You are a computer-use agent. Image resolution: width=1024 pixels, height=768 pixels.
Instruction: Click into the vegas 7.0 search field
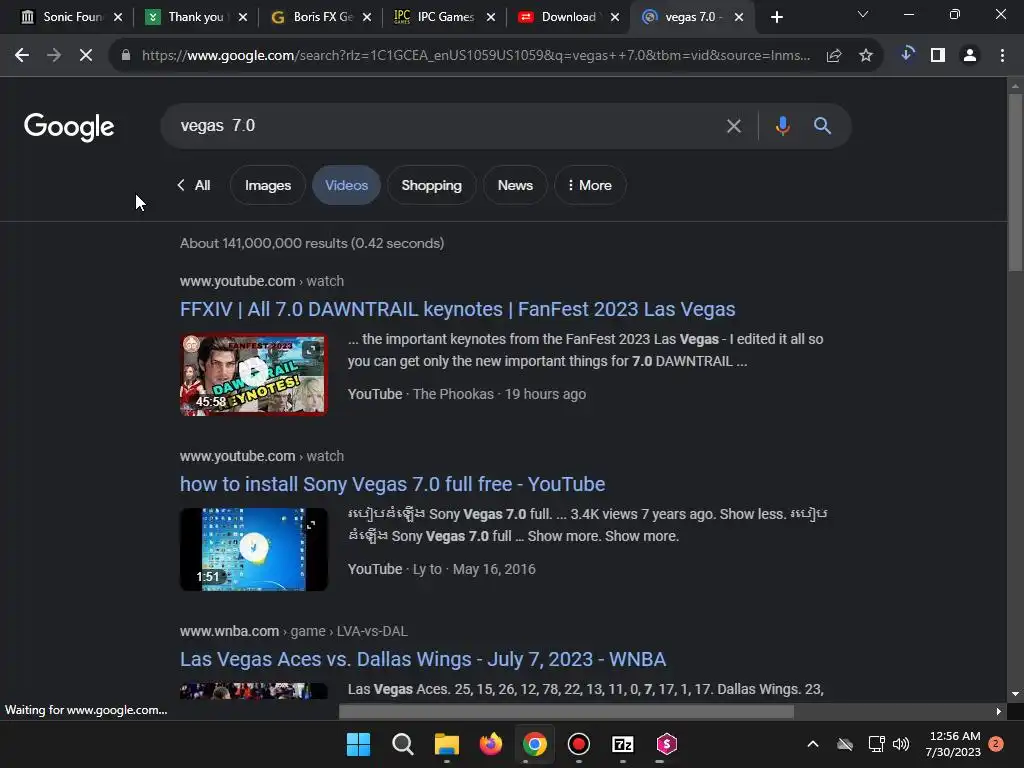pyautogui.click(x=444, y=125)
